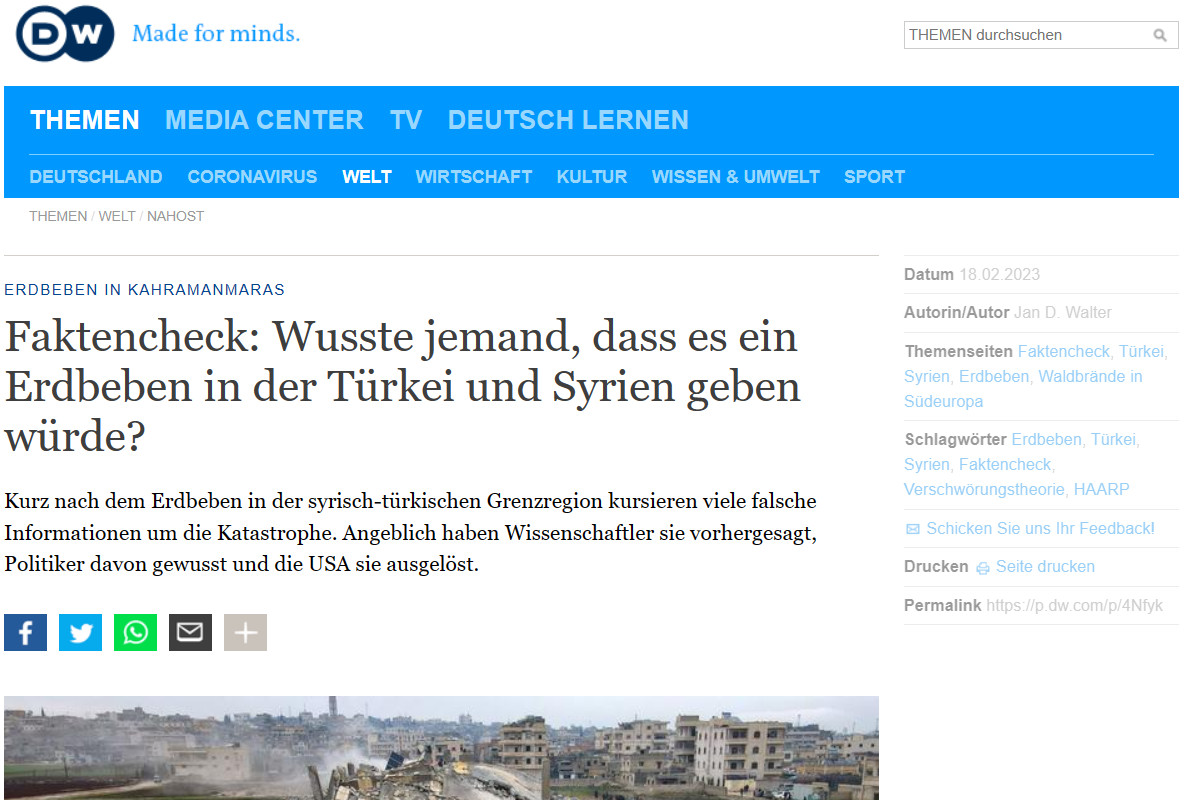Click the article headline Faktencheck

click(x=403, y=387)
